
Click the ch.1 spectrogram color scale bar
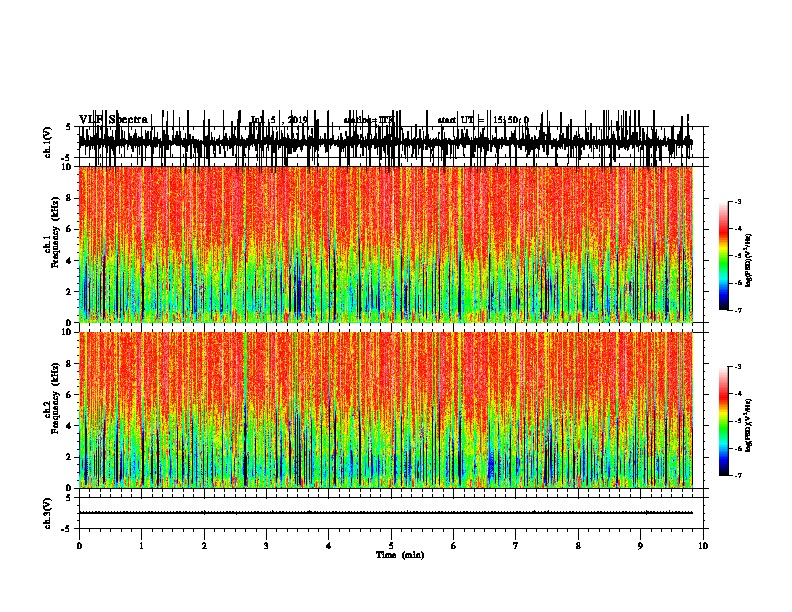tap(724, 256)
